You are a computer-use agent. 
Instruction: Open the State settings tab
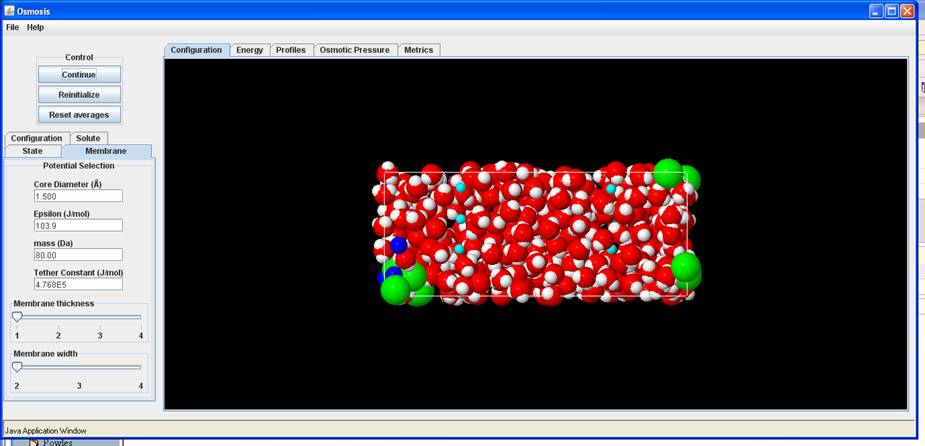coord(33,151)
